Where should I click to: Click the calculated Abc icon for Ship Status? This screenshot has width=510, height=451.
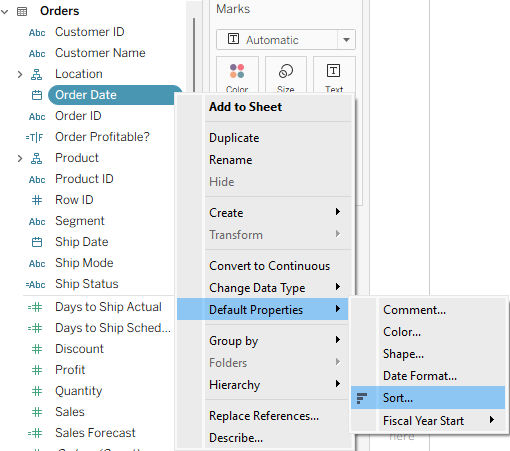coord(35,285)
